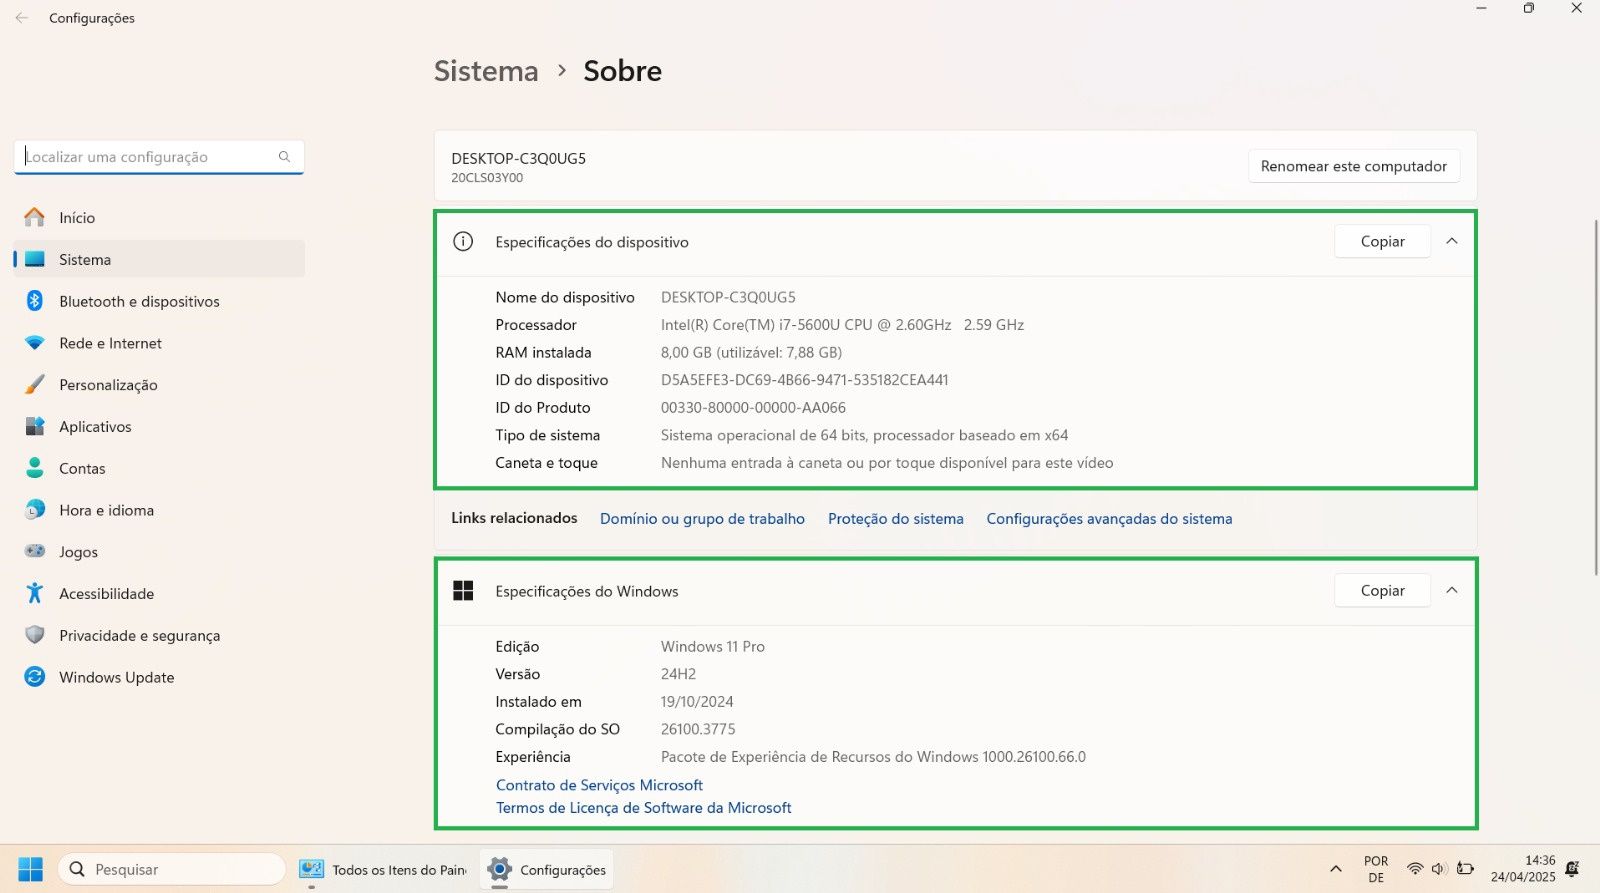Viewport: 1600px width, 893px height.
Task: Click the Jogos controller icon
Action: pyautogui.click(x=35, y=551)
